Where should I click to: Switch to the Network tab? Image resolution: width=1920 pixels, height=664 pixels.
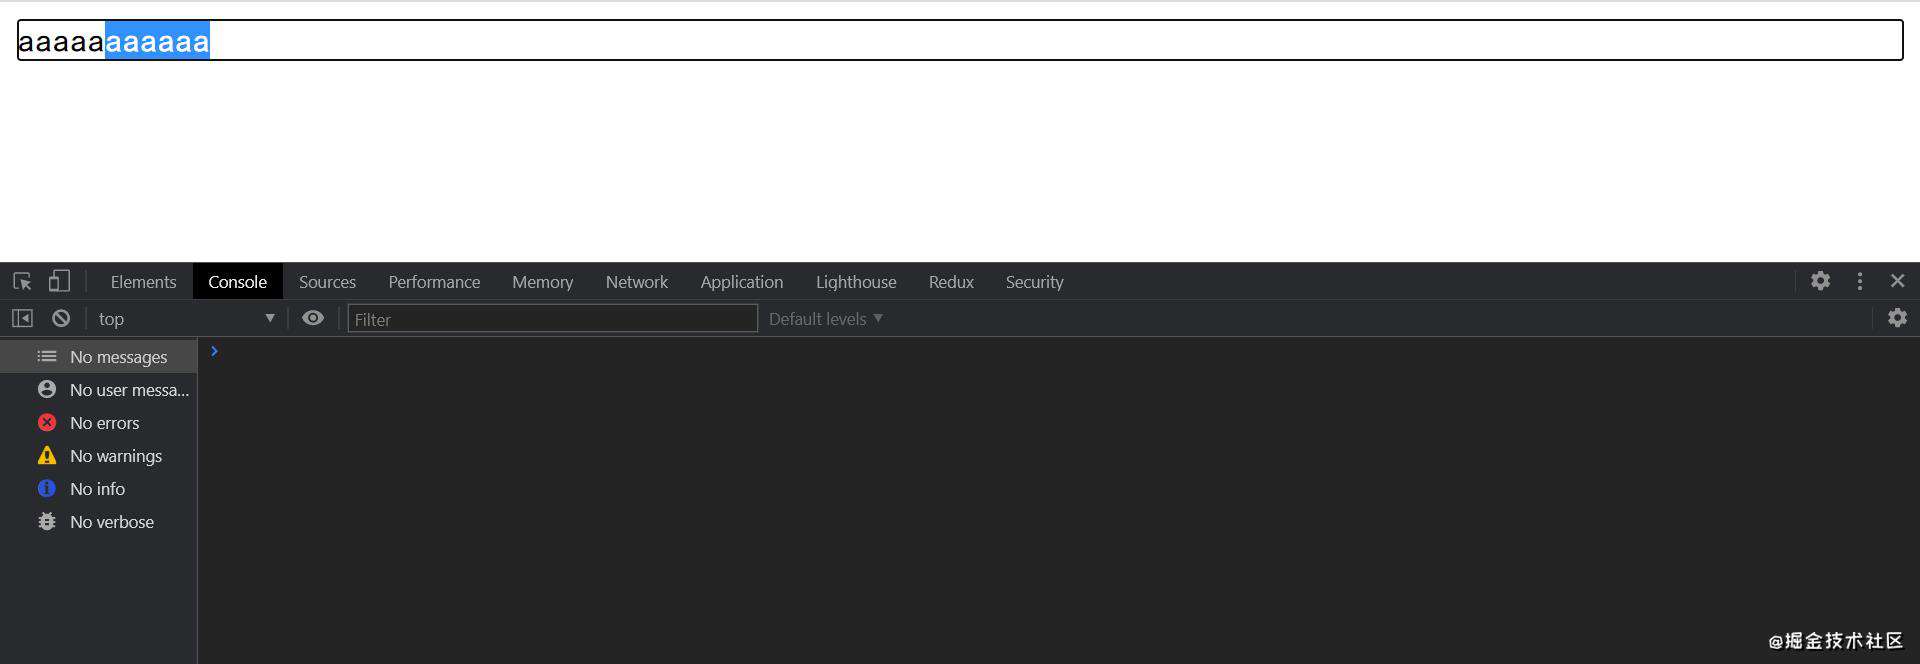(x=636, y=282)
